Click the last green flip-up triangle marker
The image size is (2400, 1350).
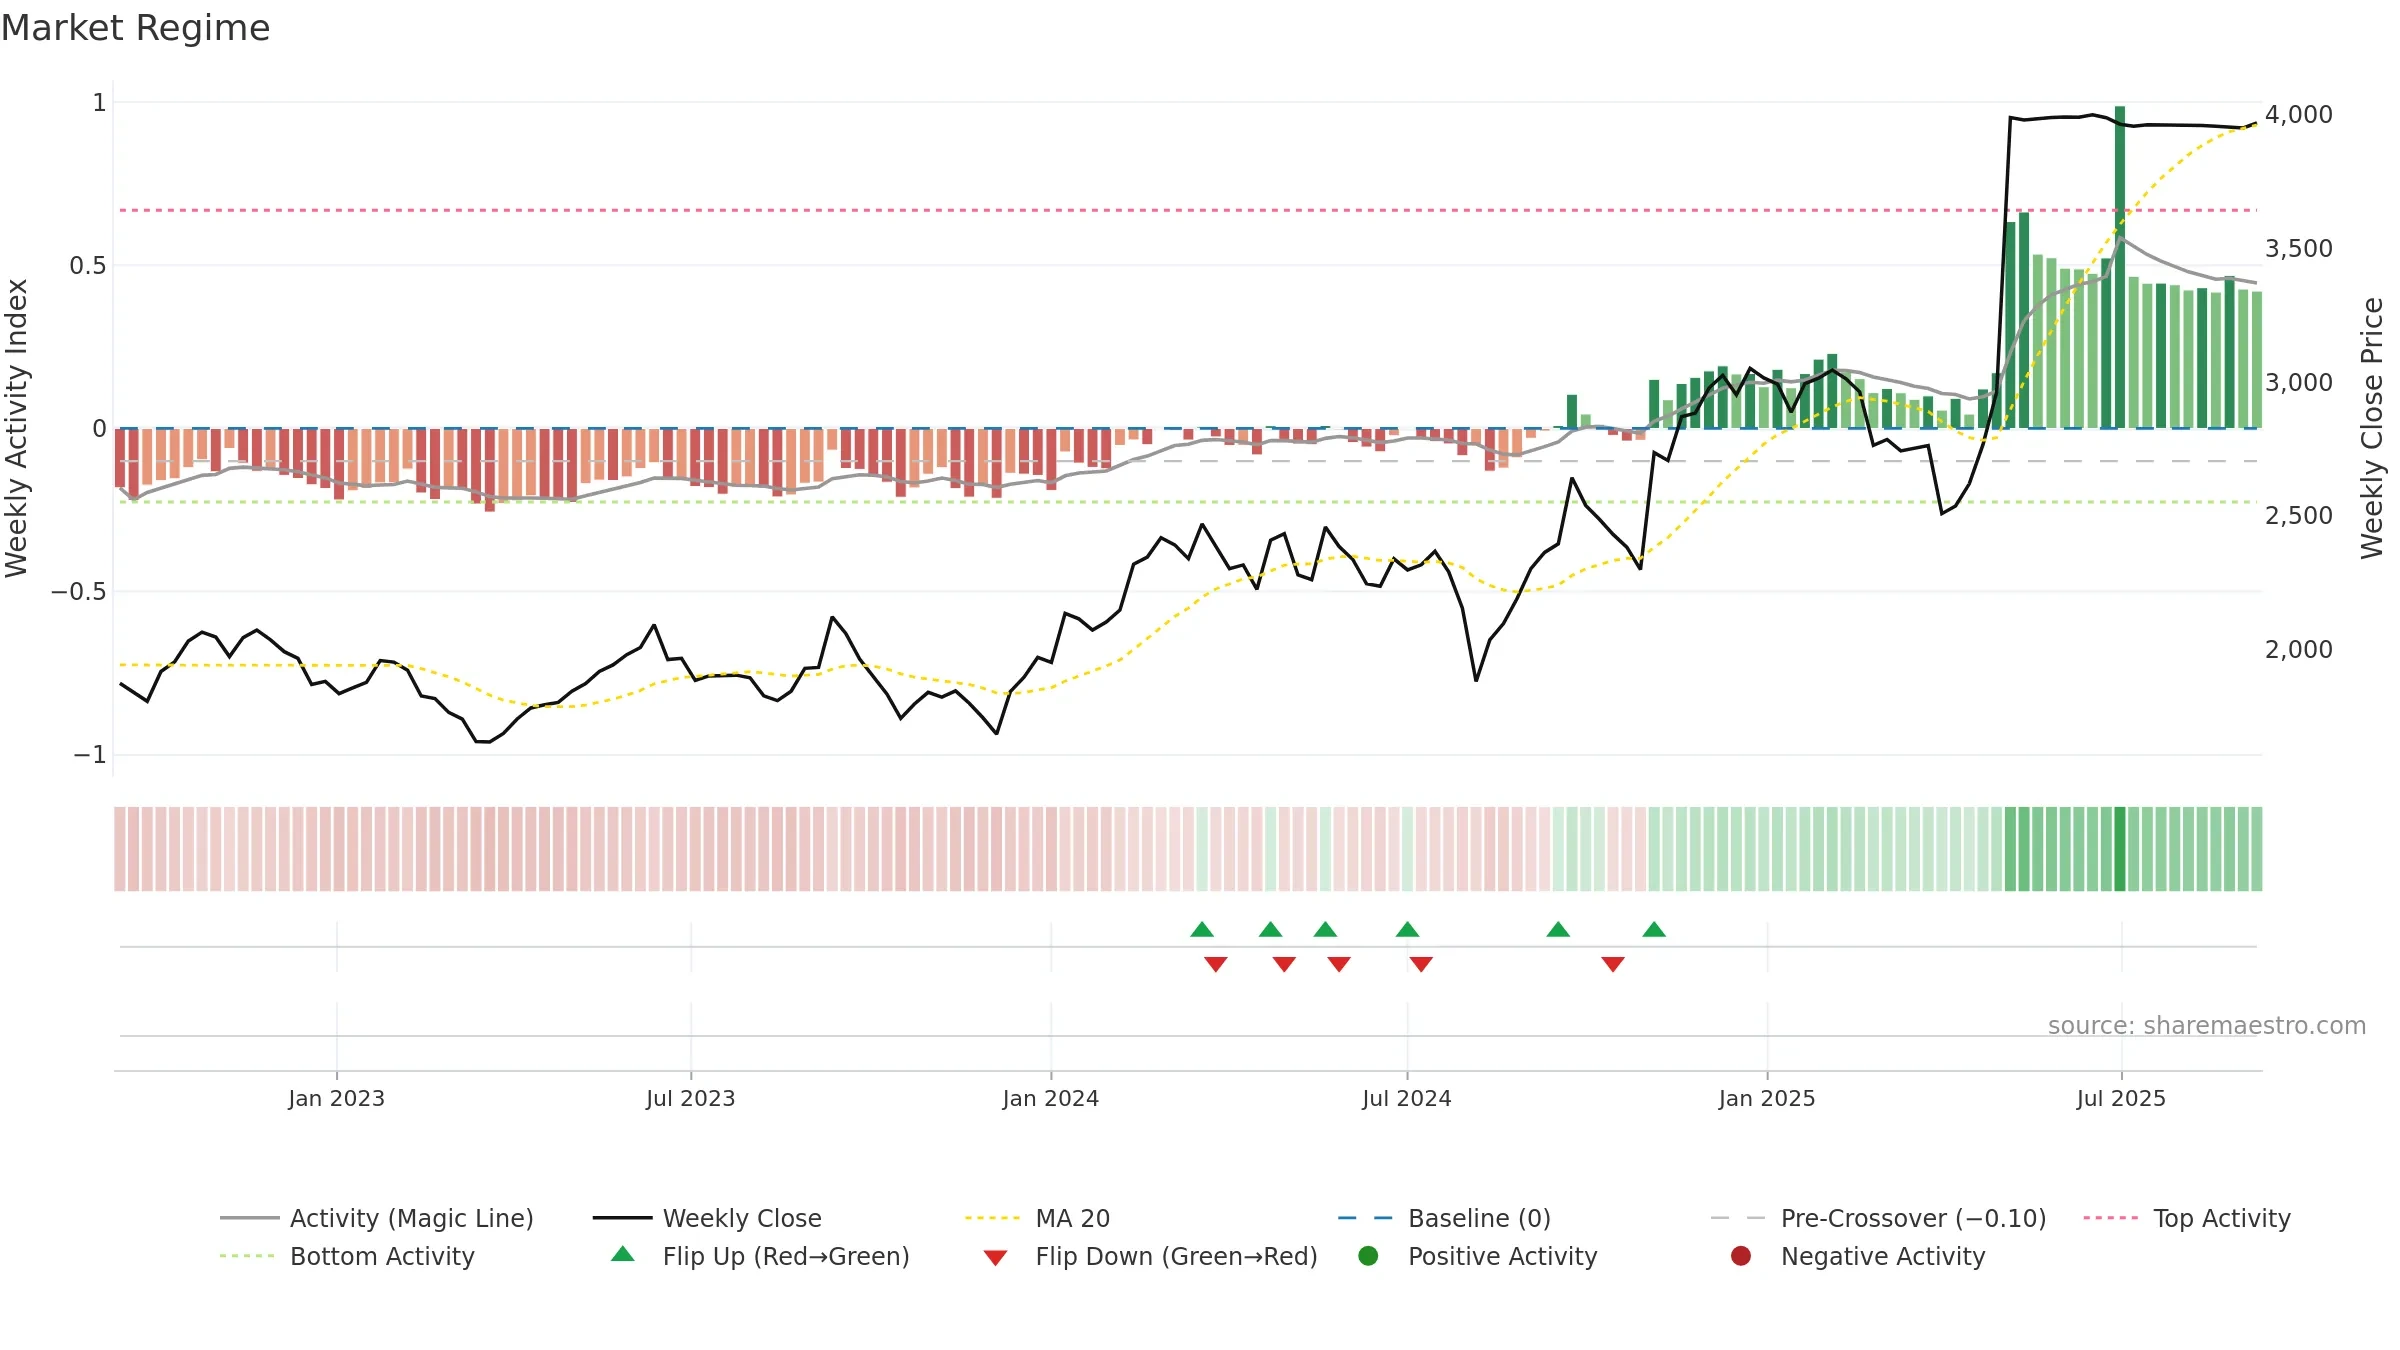point(1654,930)
